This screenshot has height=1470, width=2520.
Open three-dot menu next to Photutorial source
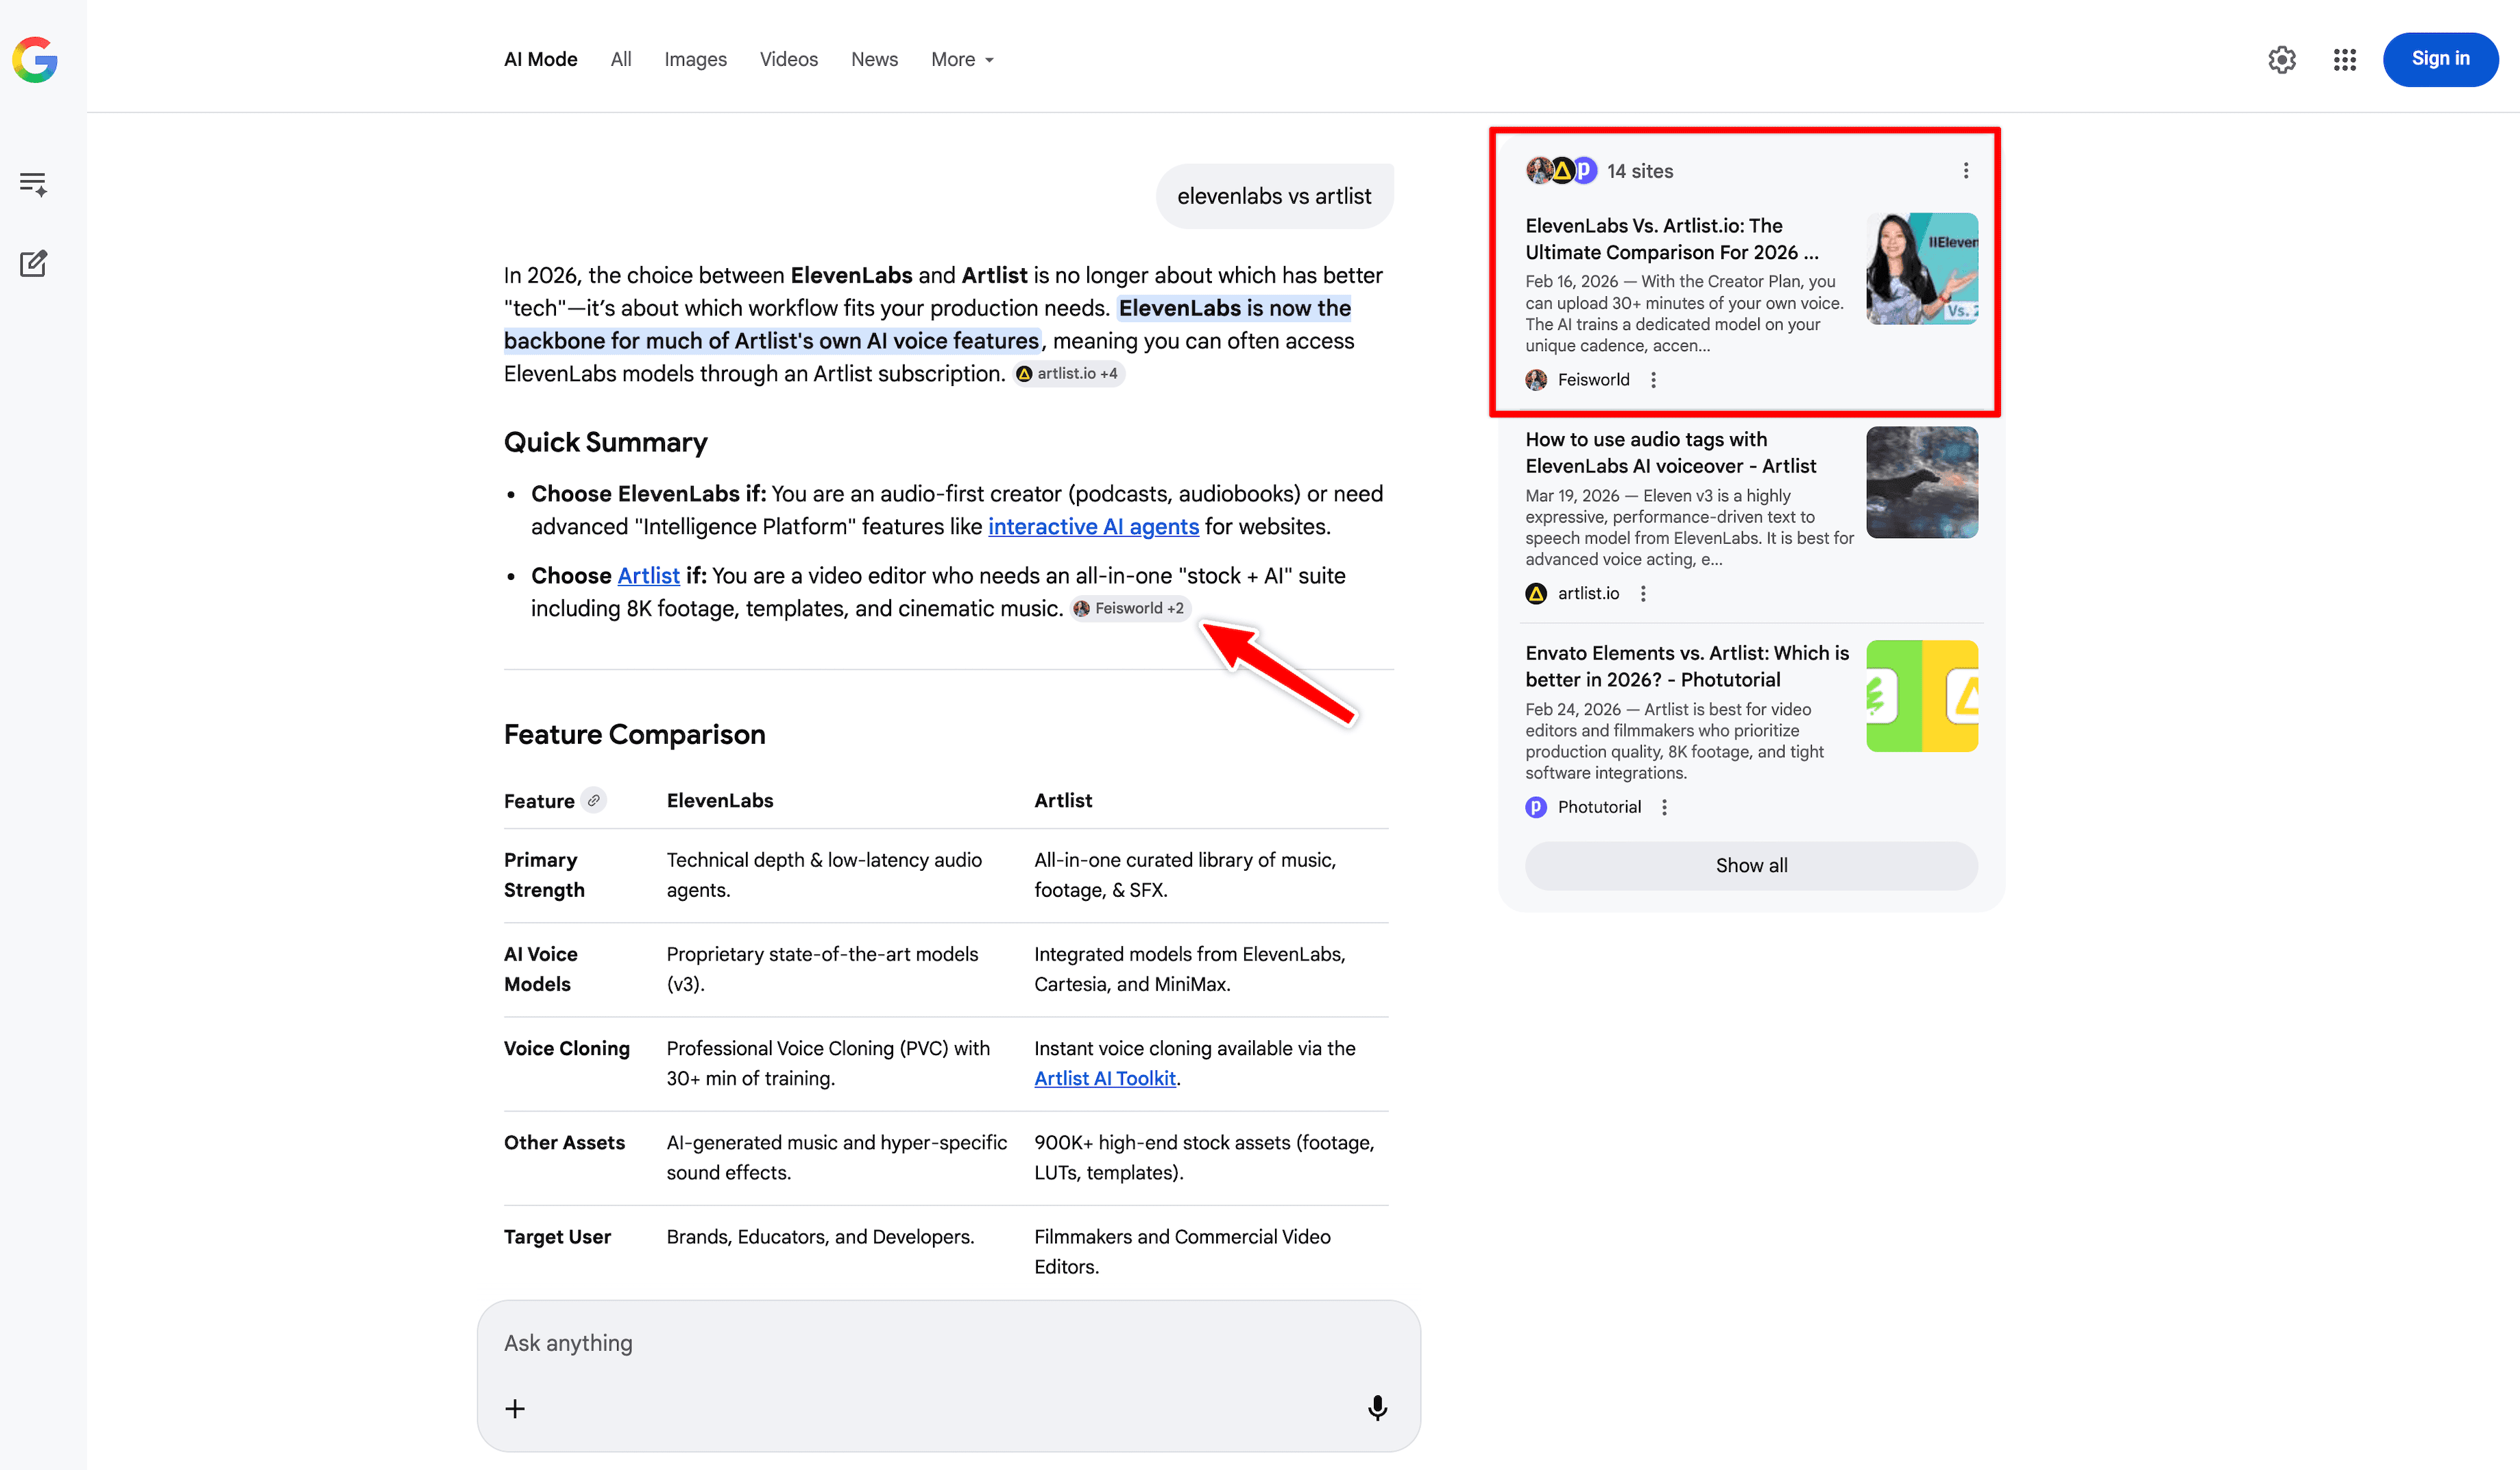(1664, 807)
